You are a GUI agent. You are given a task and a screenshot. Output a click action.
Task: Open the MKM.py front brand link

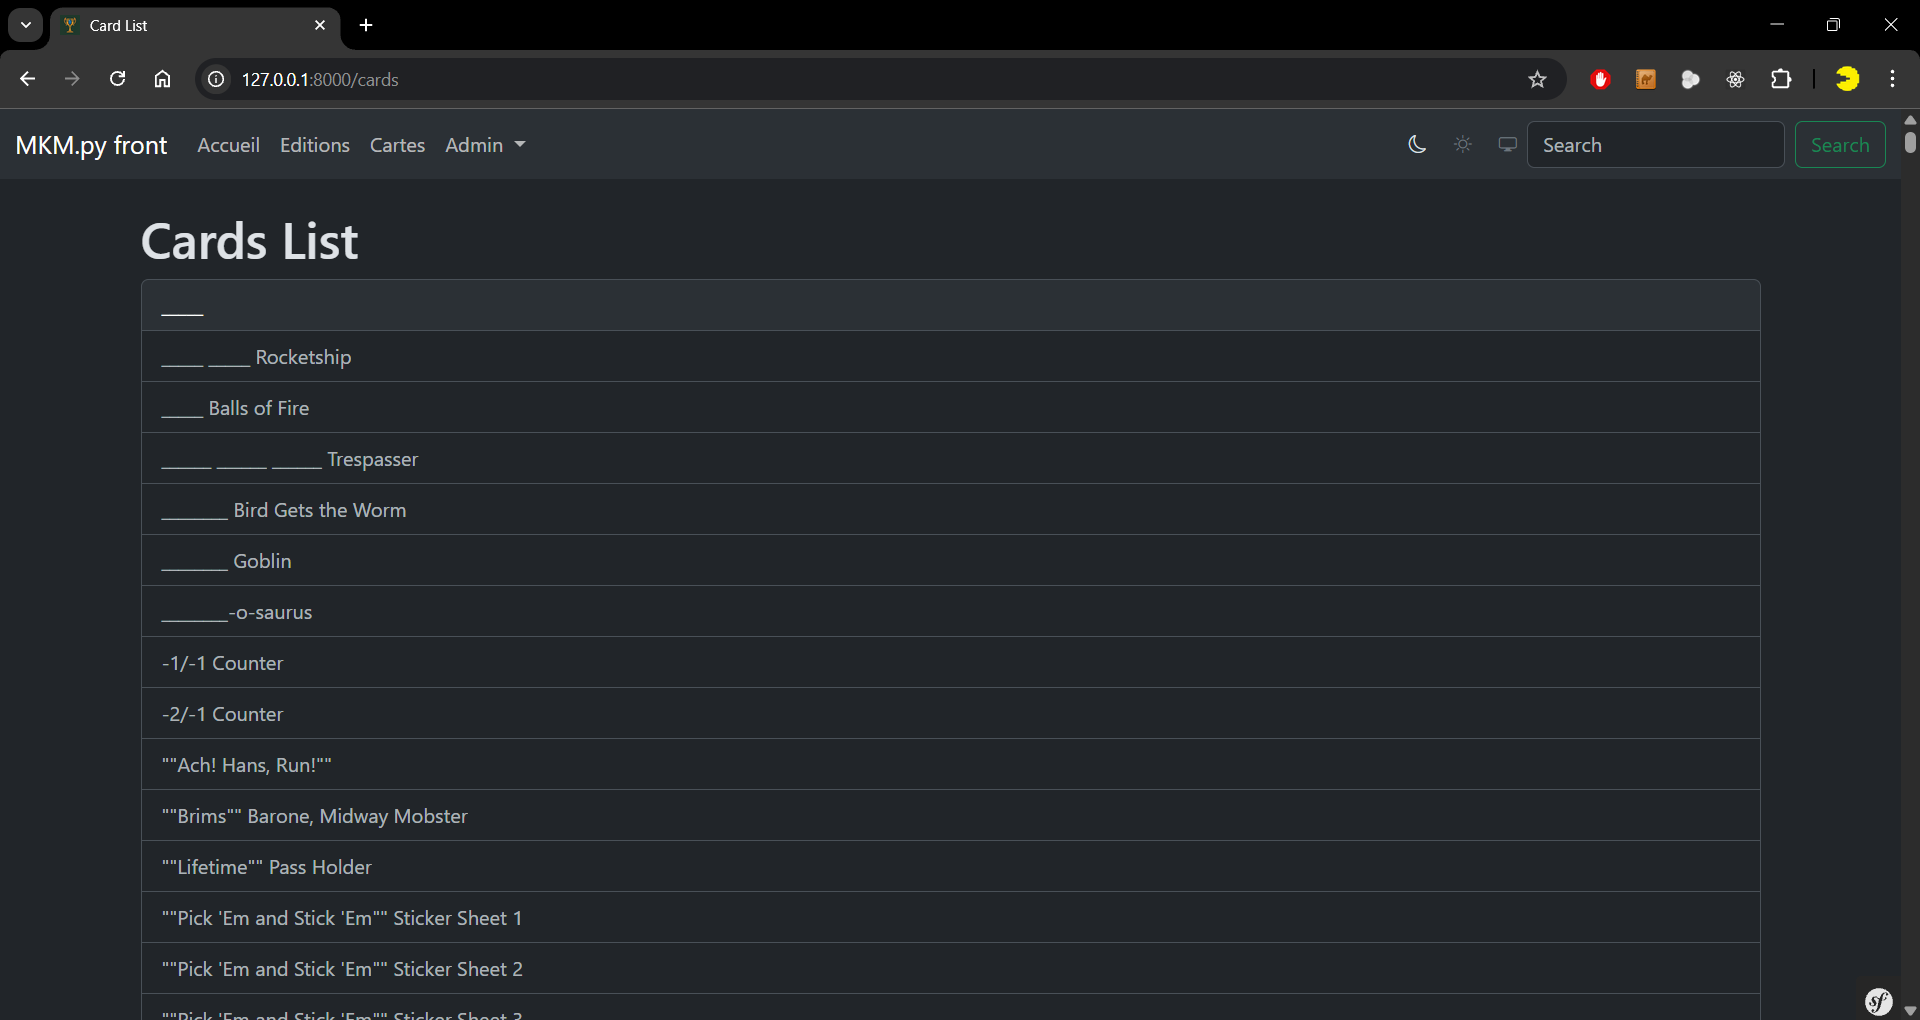pos(91,145)
